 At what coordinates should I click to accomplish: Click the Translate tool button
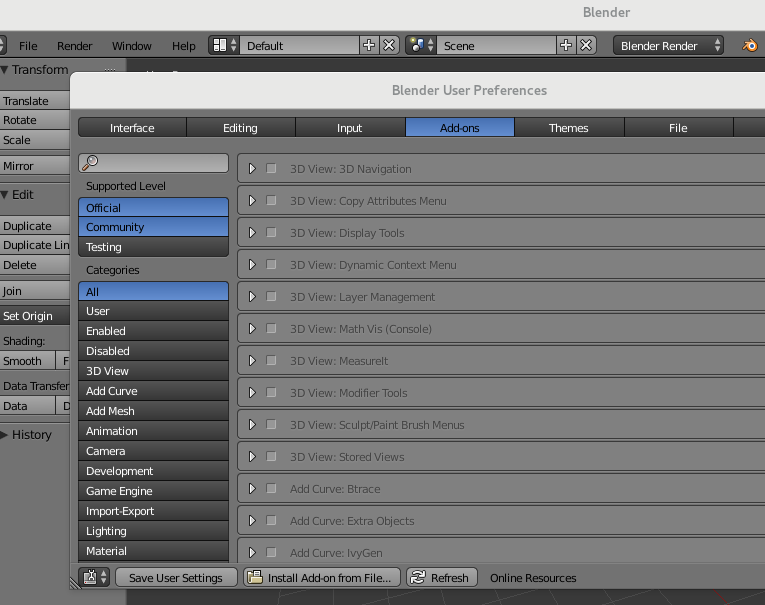(x=35, y=101)
